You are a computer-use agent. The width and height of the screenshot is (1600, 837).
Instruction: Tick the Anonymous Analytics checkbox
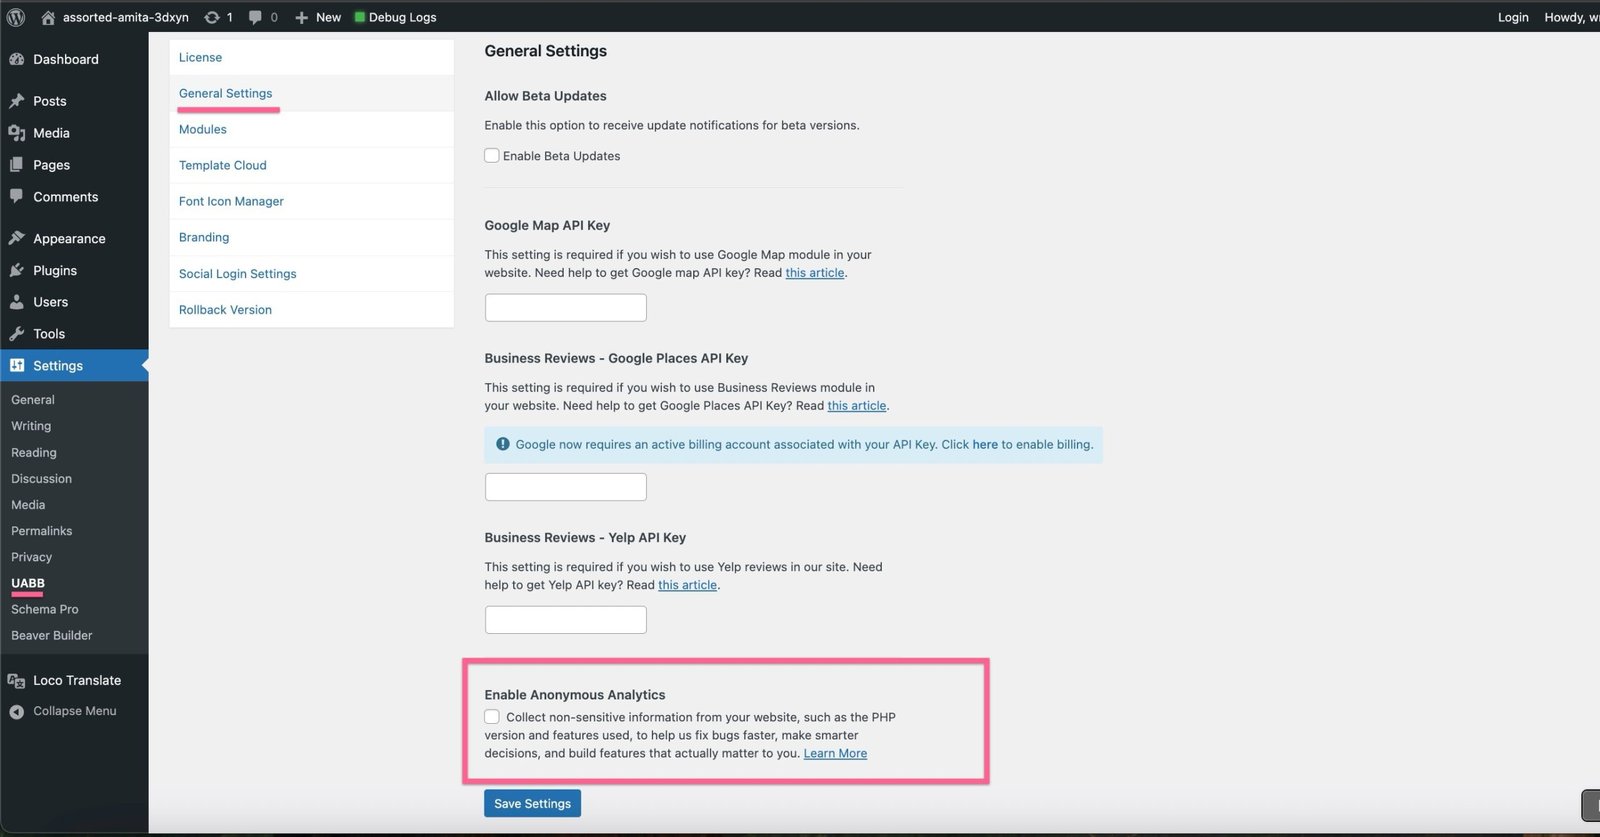[x=492, y=717]
